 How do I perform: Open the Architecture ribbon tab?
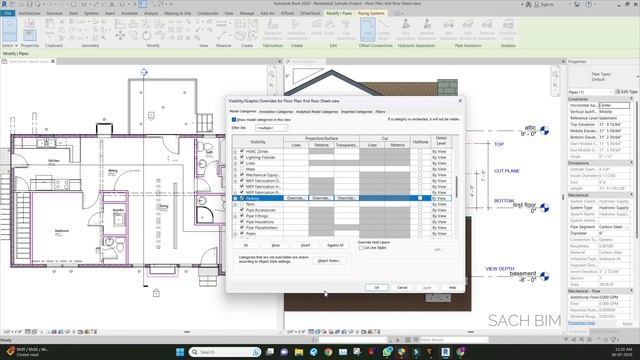tap(30, 13)
